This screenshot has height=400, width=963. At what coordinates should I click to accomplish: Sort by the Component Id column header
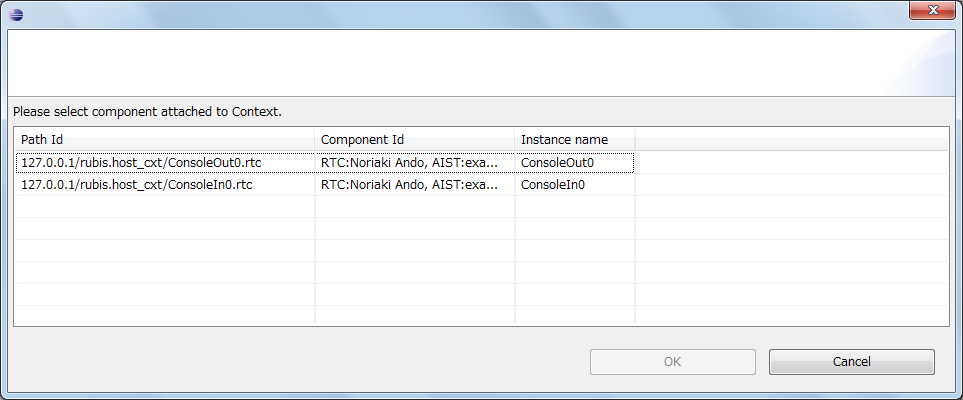coord(415,139)
